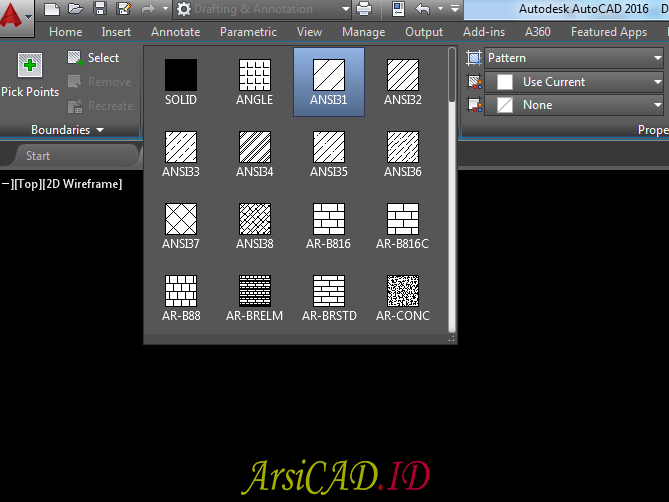Open the View ribbon tab

click(309, 32)
